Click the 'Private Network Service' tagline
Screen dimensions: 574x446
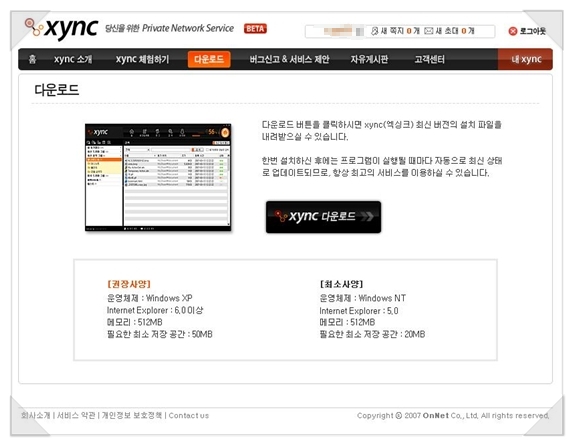click(x=188, y=28)
